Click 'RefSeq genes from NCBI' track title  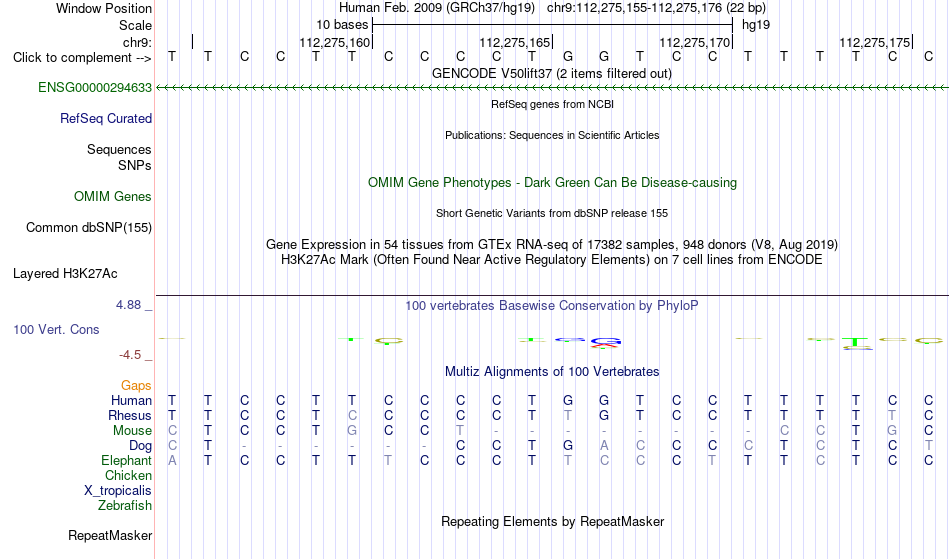tap(552, 104)
